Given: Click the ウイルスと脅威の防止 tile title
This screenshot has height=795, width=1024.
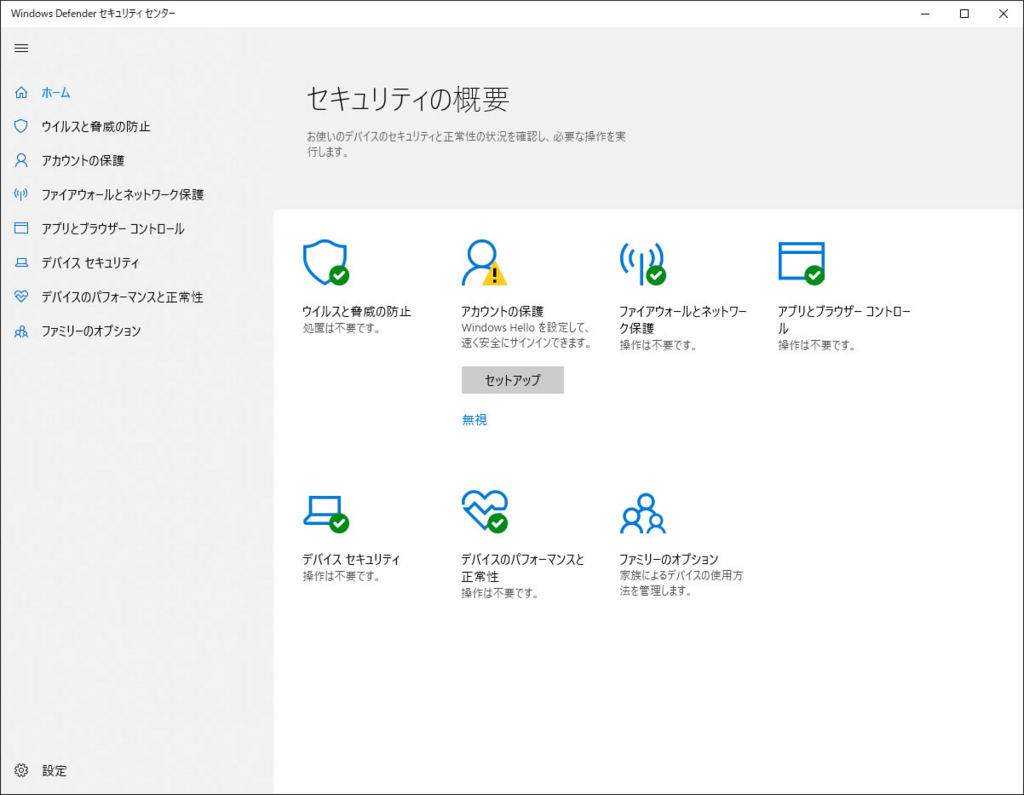Looking at the screenshot, I should point(357,312).
